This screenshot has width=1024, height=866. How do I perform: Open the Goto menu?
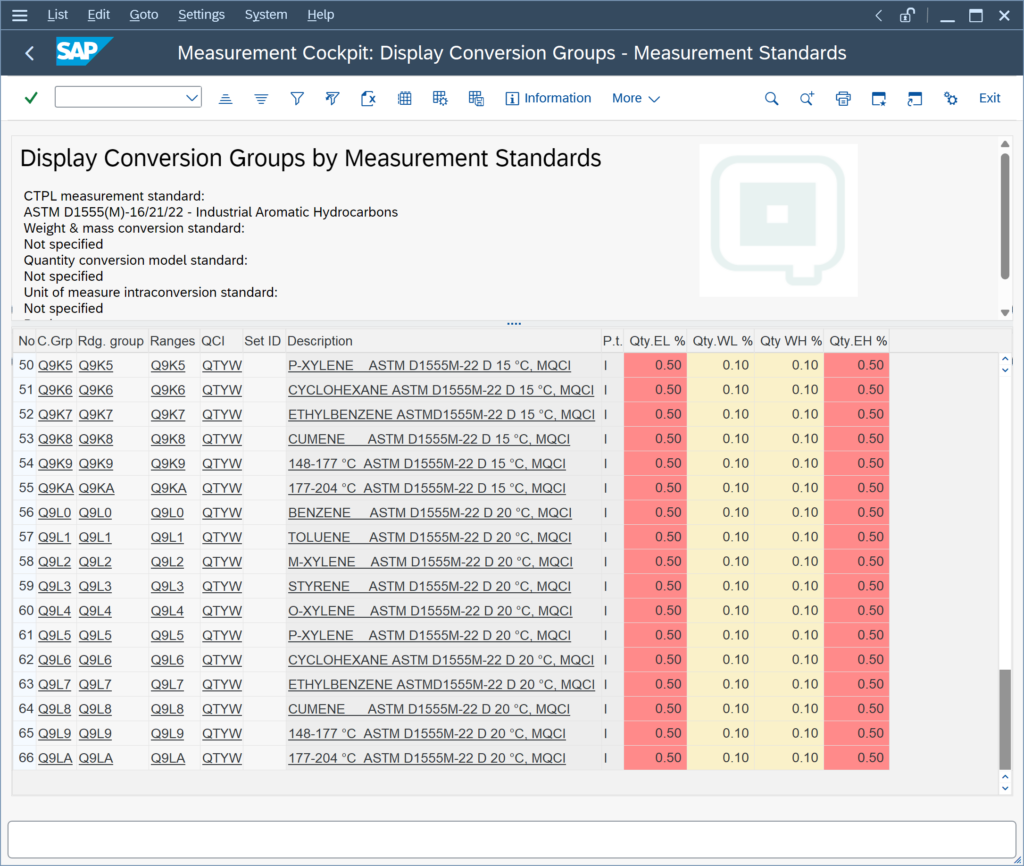(144, 15)
